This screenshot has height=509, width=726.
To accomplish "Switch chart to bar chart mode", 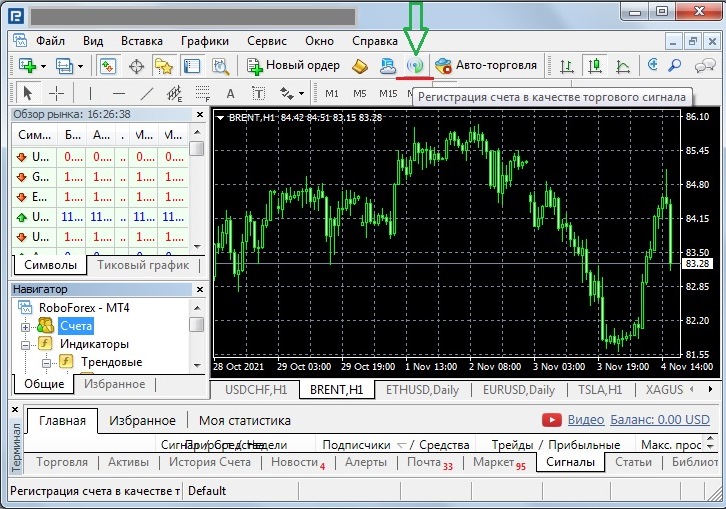I will tap(568, 66).
